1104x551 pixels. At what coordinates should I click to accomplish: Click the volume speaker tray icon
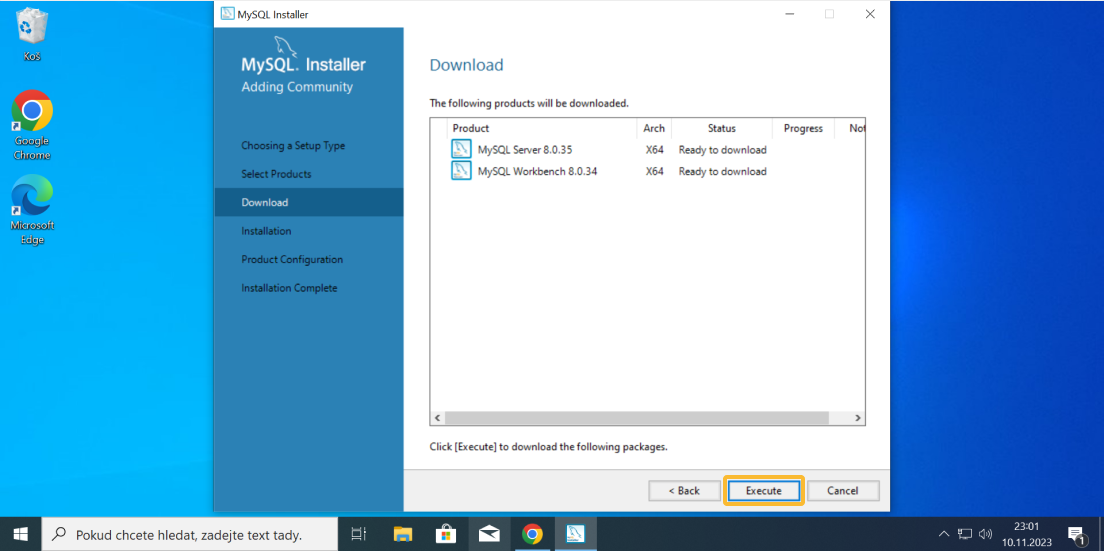[x=985, y=534]
